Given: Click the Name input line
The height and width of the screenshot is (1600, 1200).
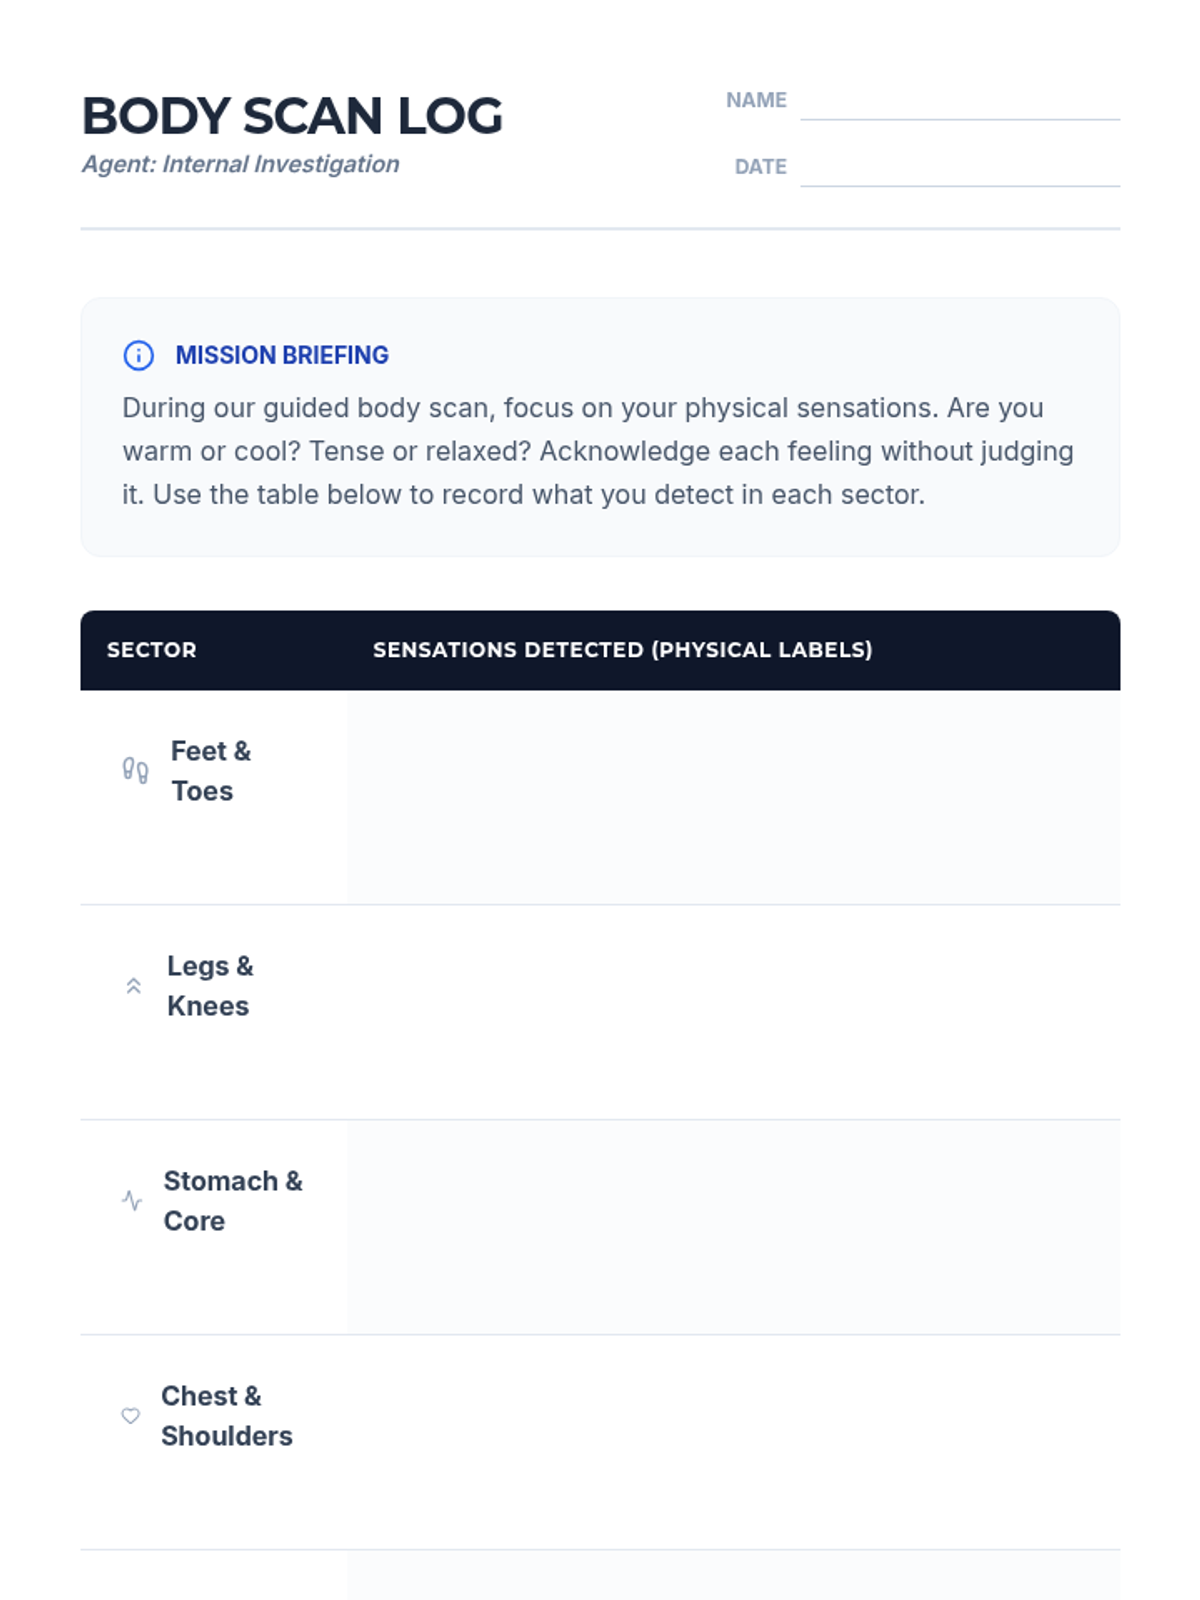Looking at the screenshot, I should [959, 104].
